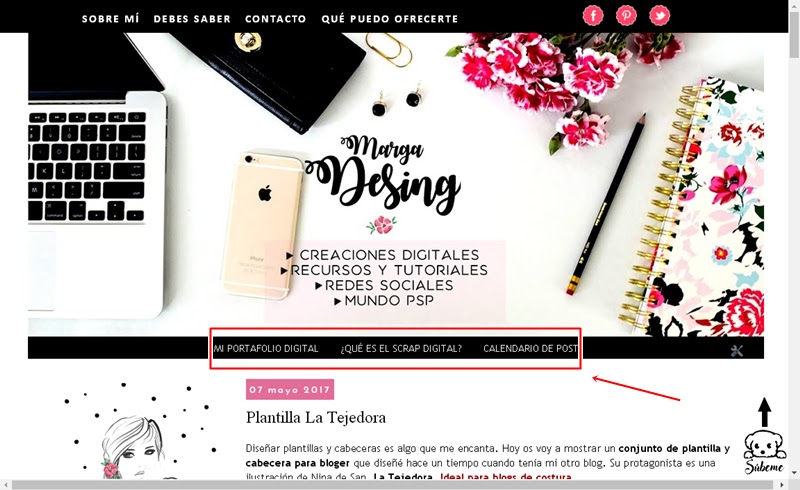This screenshot has height=490, width=800.
Task: Open the Pinterest social icon
Action: [626, 15]
